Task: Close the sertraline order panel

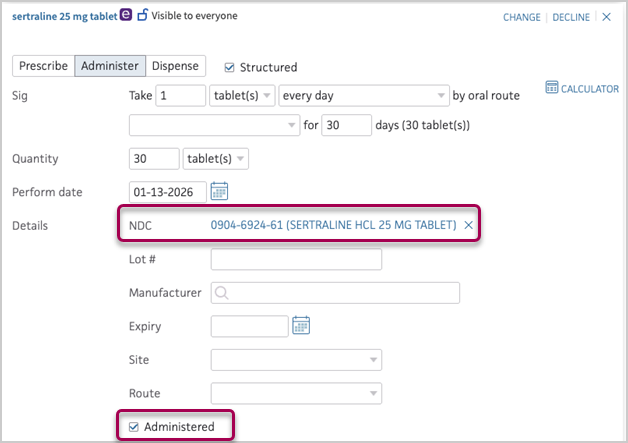Action: [606, 17]
